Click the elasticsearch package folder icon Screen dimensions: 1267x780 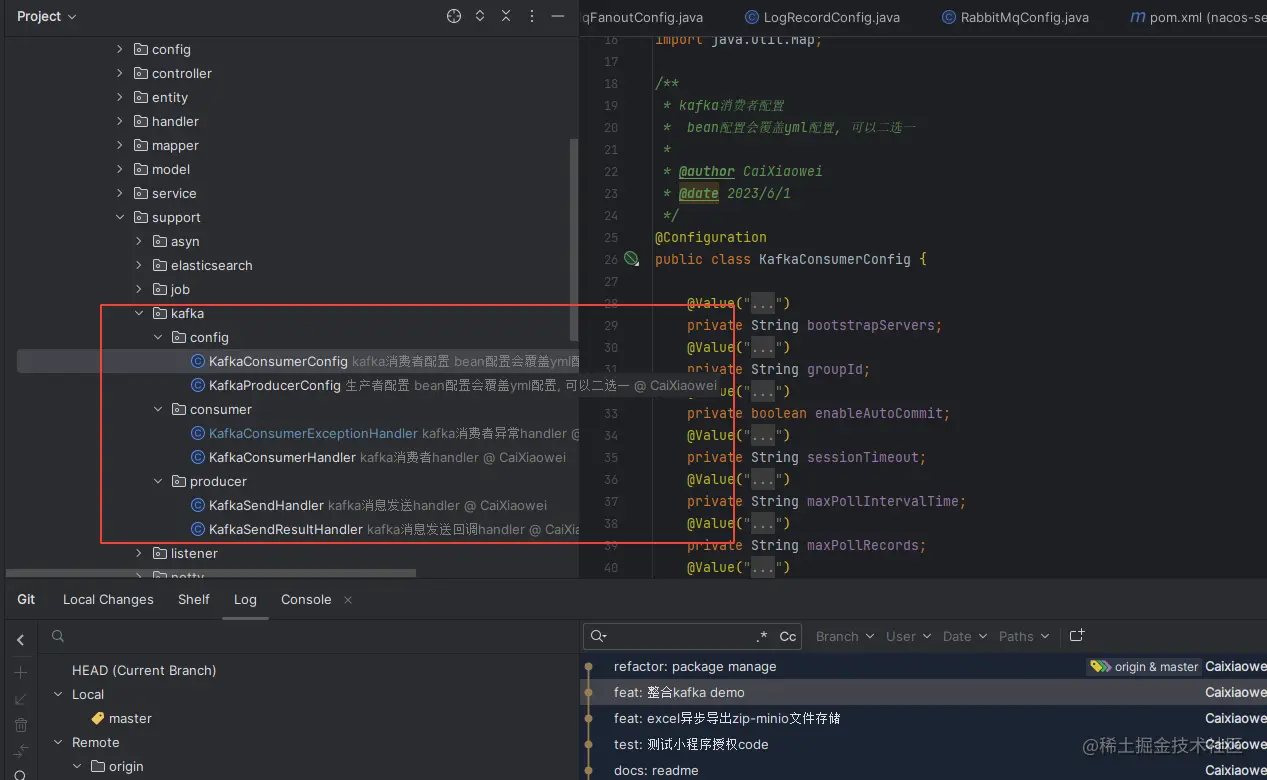pyautogui.click(x=160, y=265)
